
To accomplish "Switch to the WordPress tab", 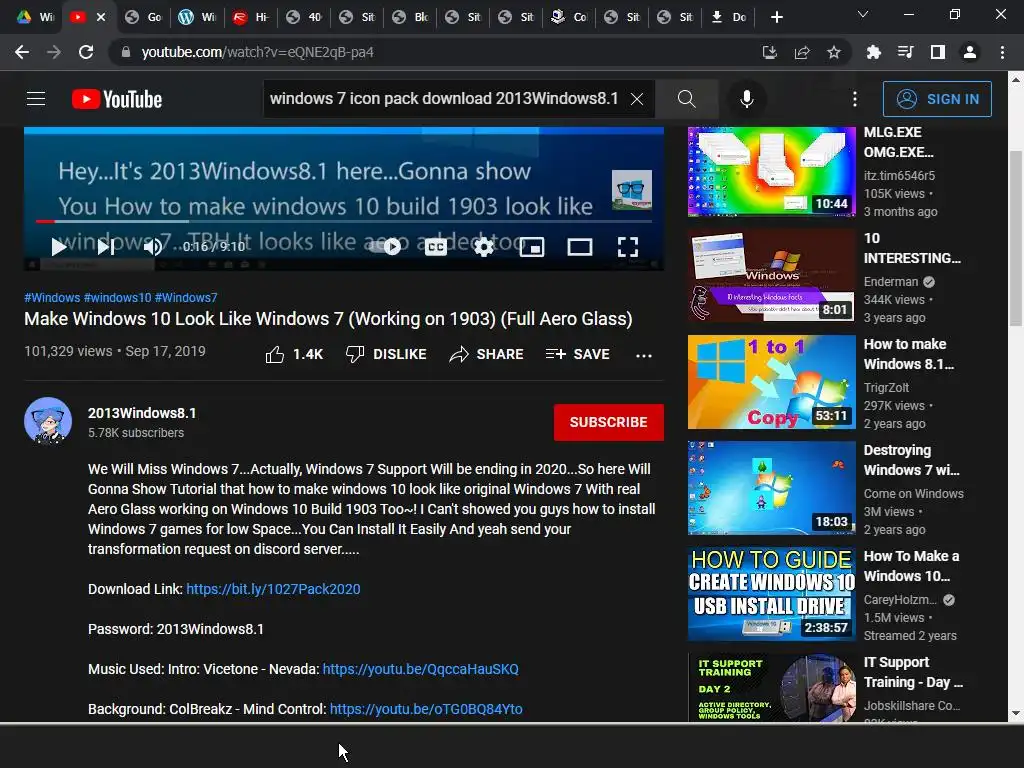I will (x=197, y=17).
